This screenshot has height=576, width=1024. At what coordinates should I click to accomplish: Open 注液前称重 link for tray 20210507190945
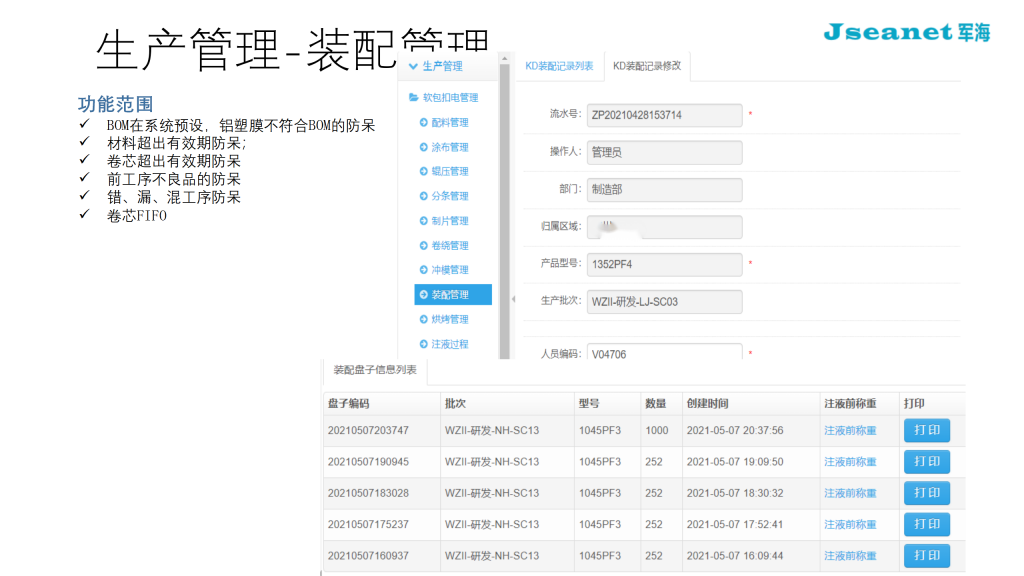pyautogui.click(x=850, y=462)
